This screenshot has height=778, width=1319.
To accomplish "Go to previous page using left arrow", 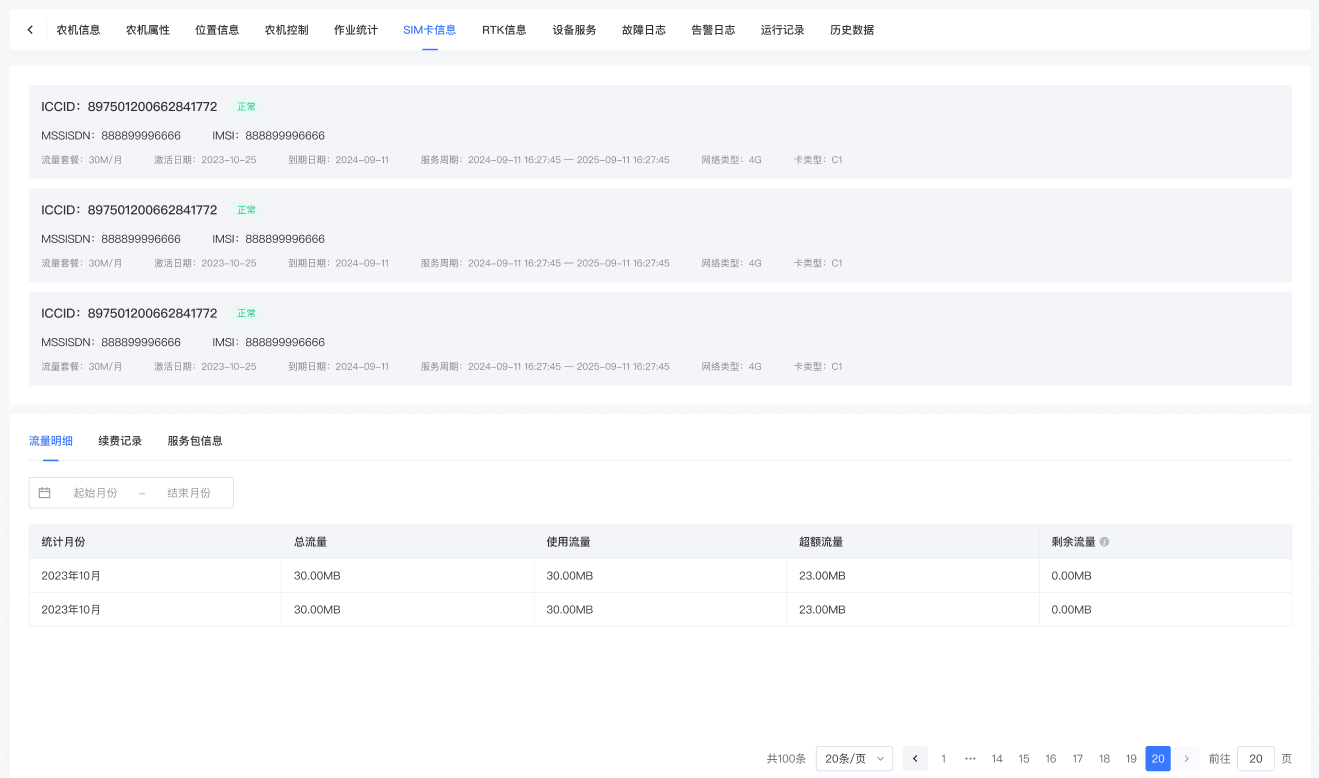I will coord(915,759).
